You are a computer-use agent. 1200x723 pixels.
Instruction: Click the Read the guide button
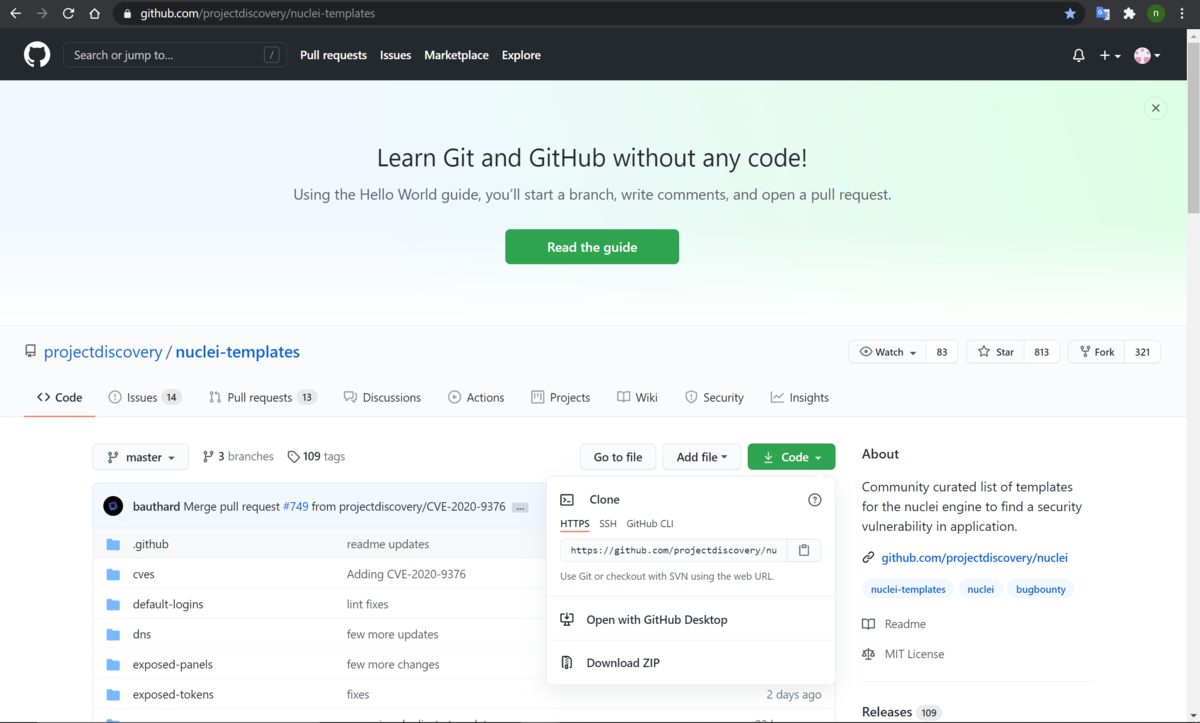(x=592, y=247)
